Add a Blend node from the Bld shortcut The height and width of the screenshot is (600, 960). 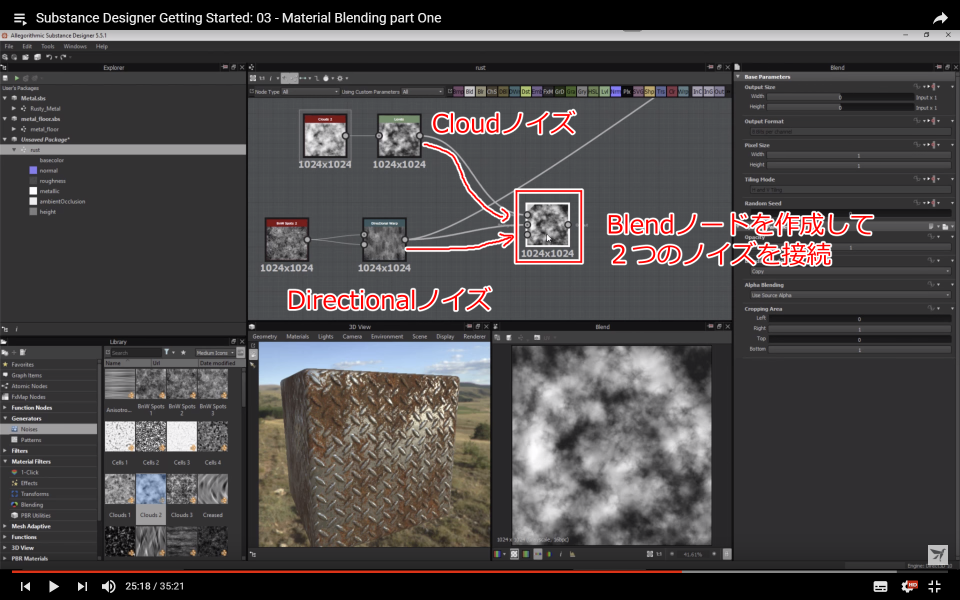click(x=470, y=92)
